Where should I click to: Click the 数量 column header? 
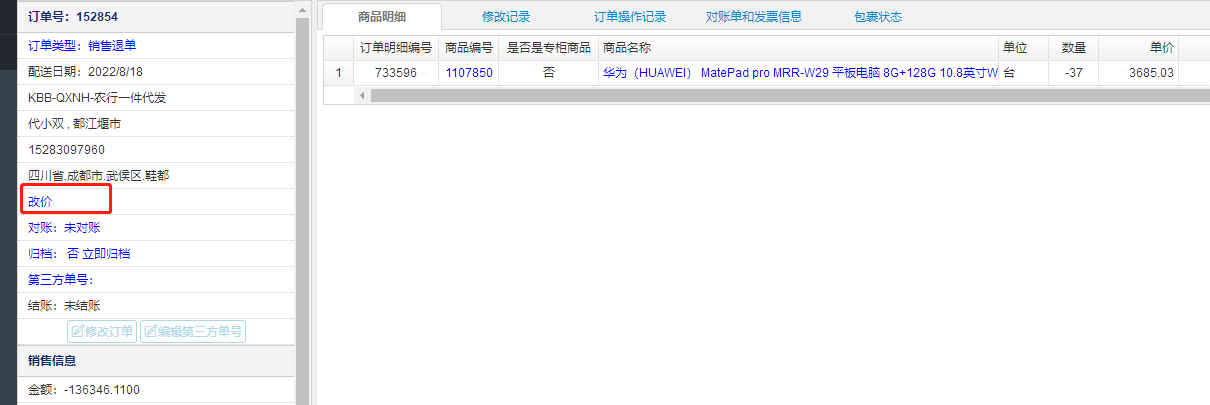1073,47
